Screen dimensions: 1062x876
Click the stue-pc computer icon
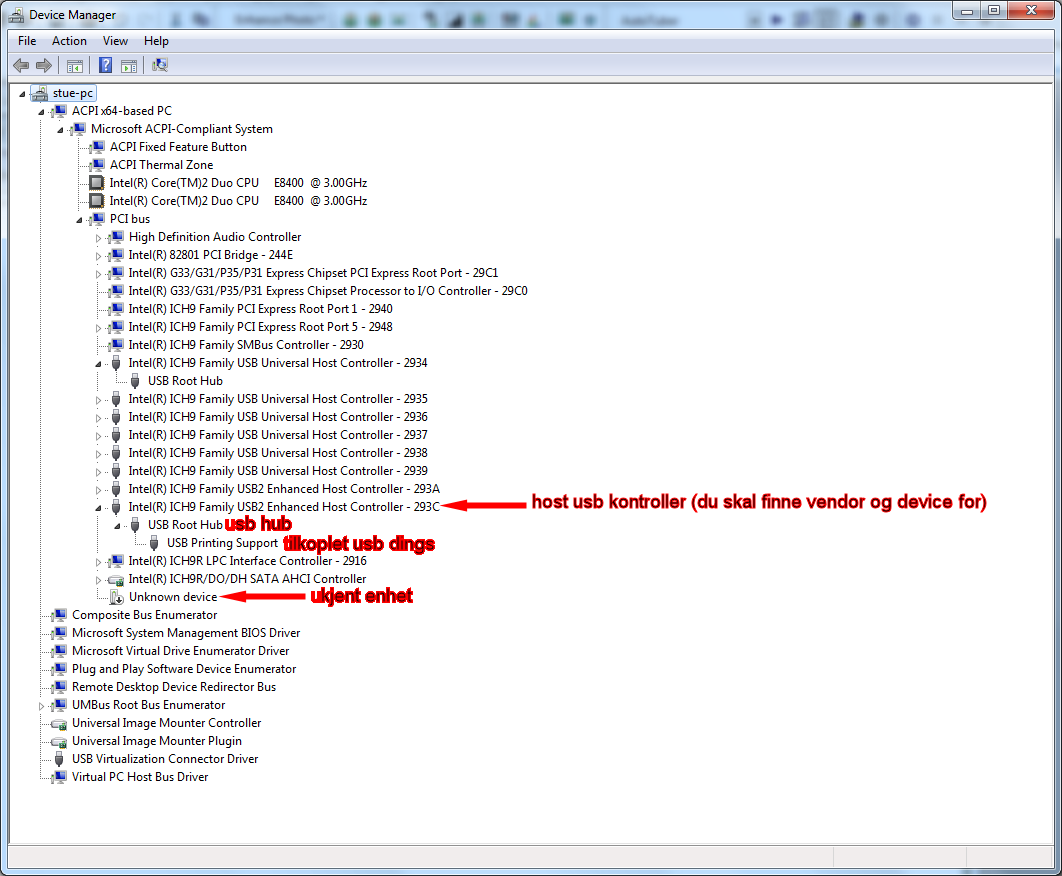point(40,93)
